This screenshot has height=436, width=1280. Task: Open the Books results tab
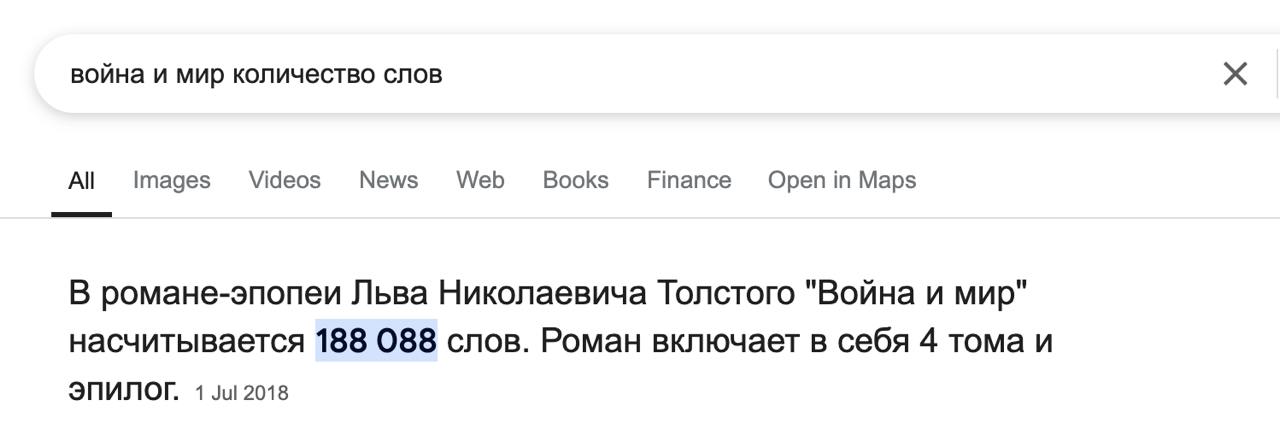click(575, 180)
